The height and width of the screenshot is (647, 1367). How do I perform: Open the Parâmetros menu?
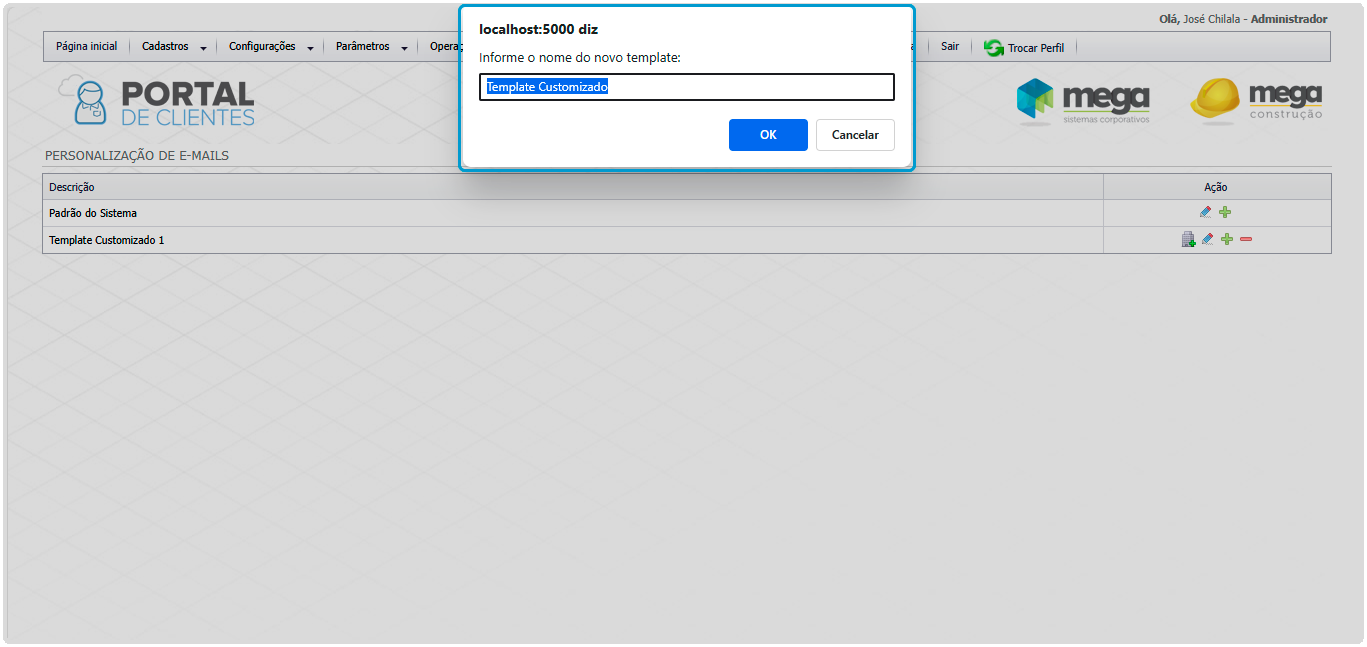coord(363,46)
